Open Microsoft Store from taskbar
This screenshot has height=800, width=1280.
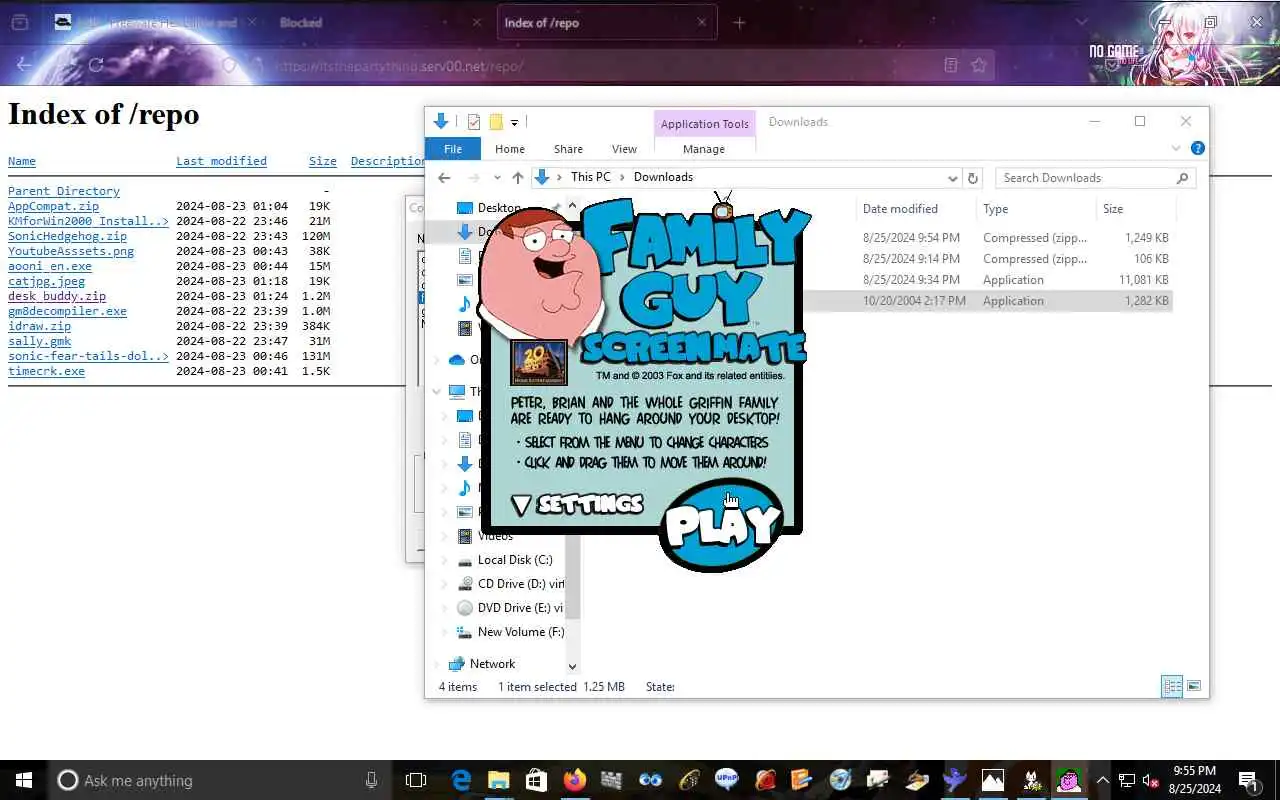click(536, 780)
